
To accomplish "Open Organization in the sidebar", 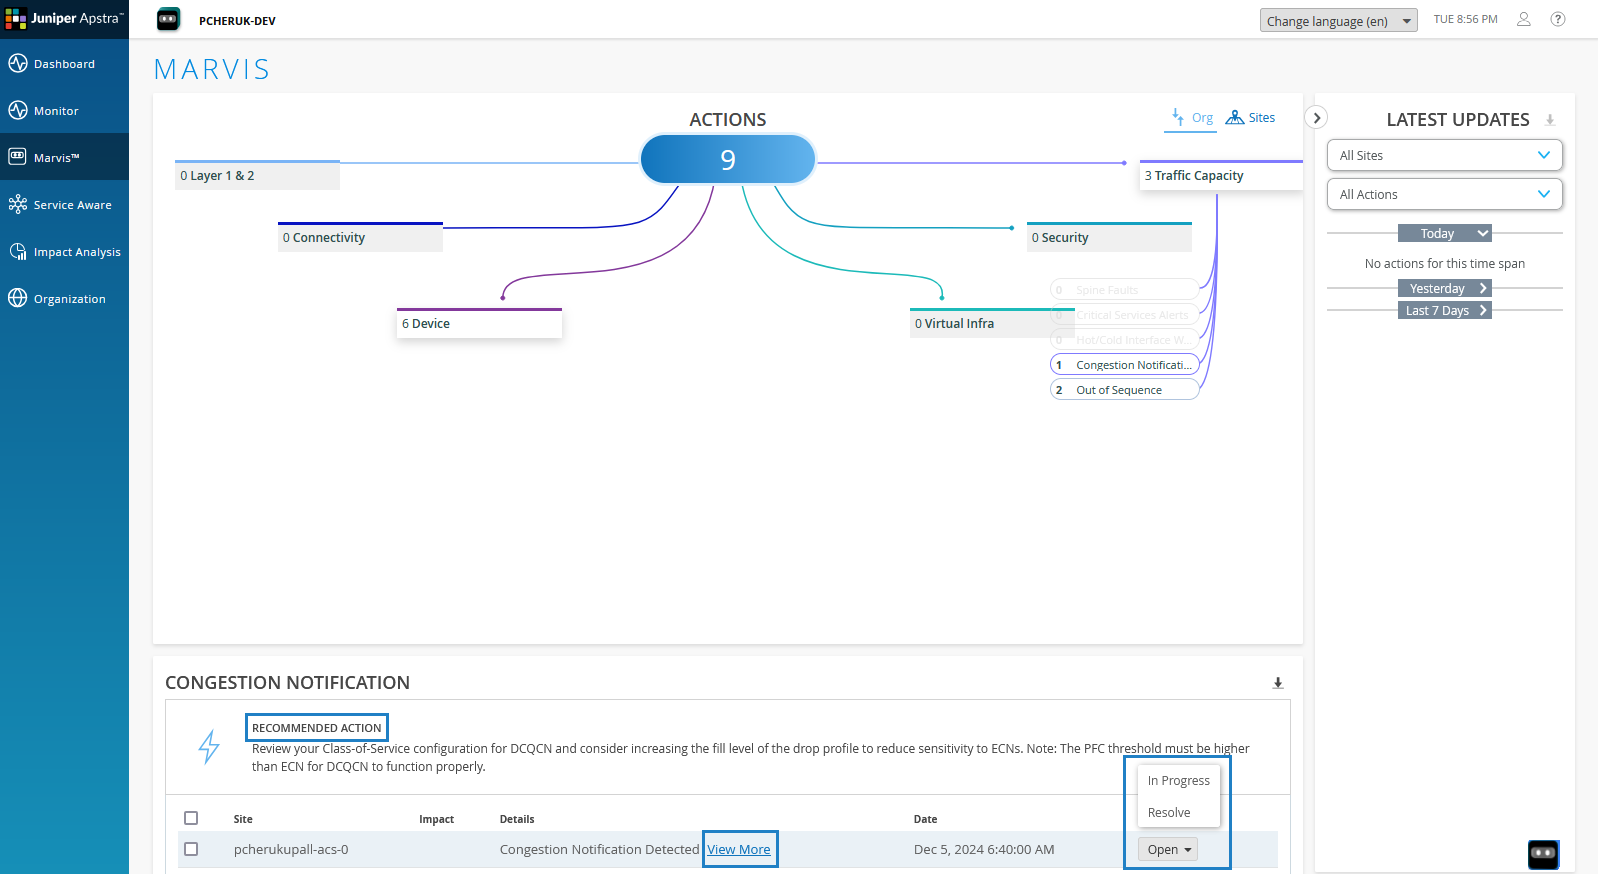I will (x=64, y=299).
